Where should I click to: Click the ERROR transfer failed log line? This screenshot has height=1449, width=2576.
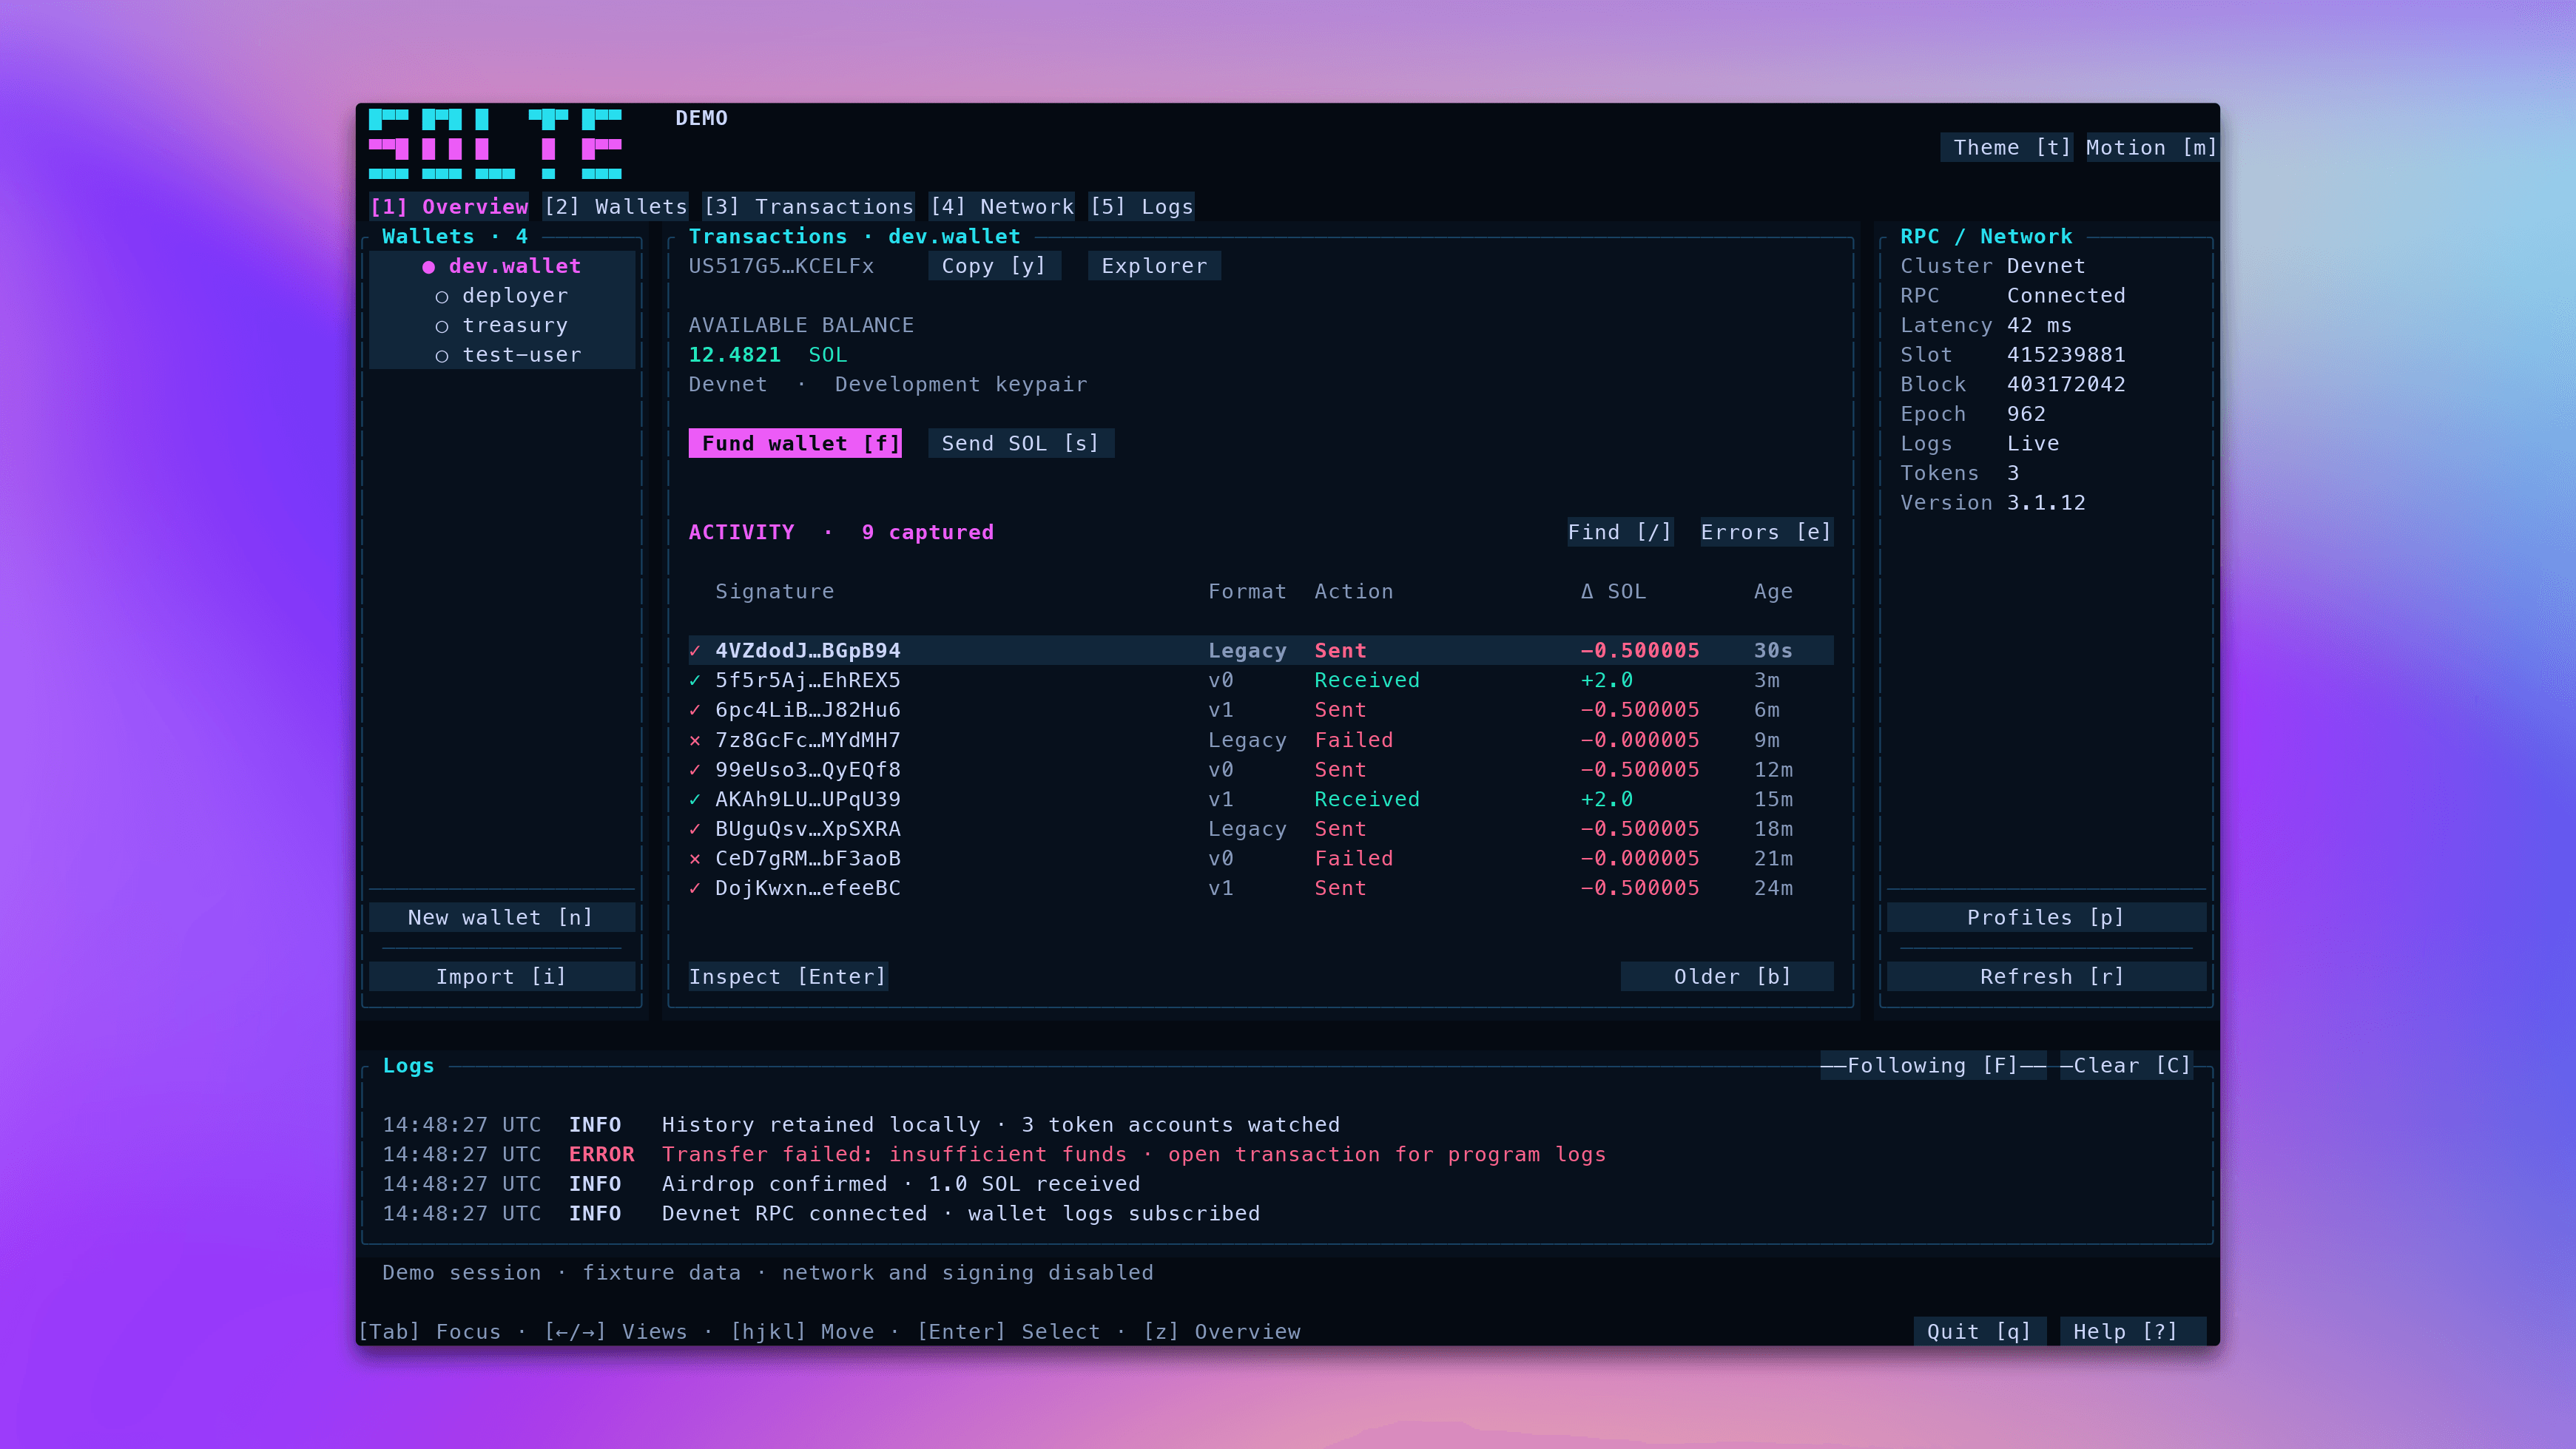(x=994, y=1155)
